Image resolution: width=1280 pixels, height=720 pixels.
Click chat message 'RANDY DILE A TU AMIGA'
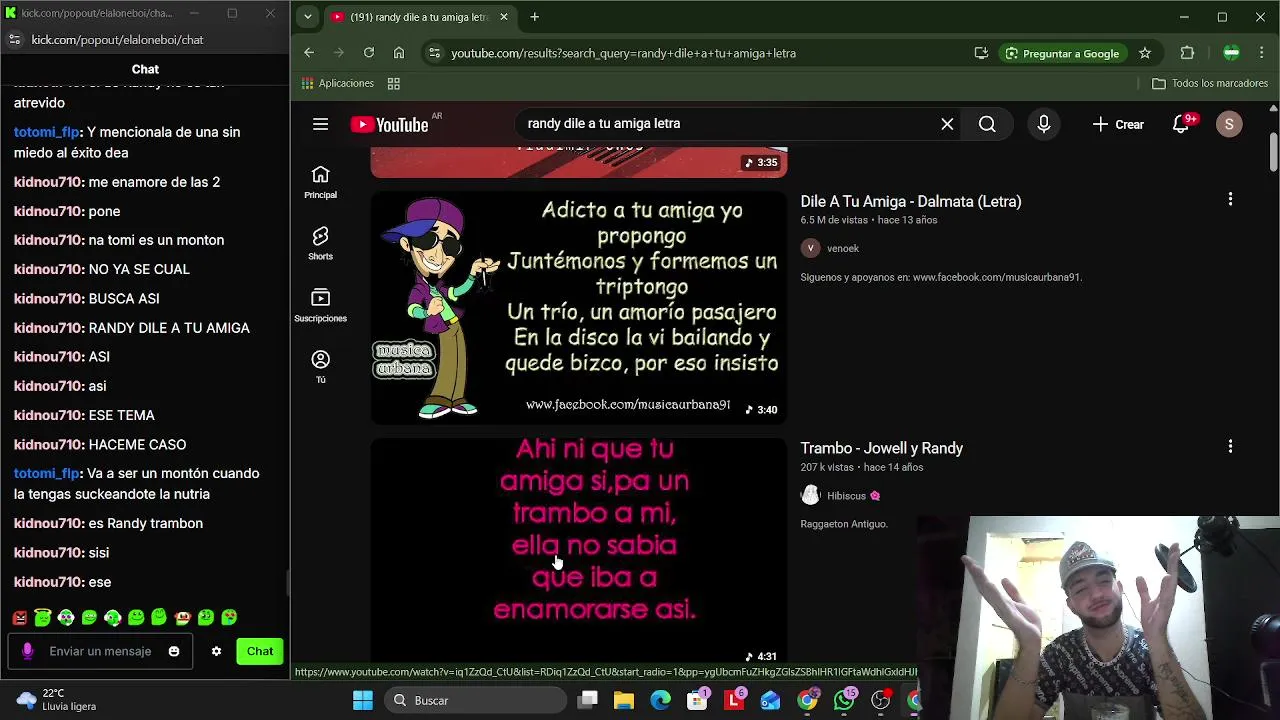point(169,328)
